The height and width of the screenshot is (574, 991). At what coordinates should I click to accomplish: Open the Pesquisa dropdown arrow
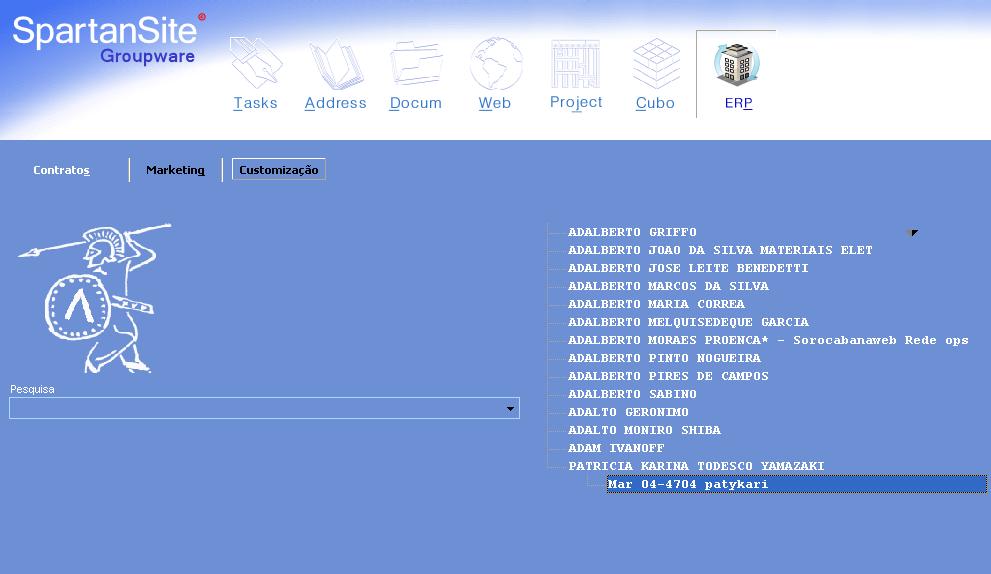[510, 409]
